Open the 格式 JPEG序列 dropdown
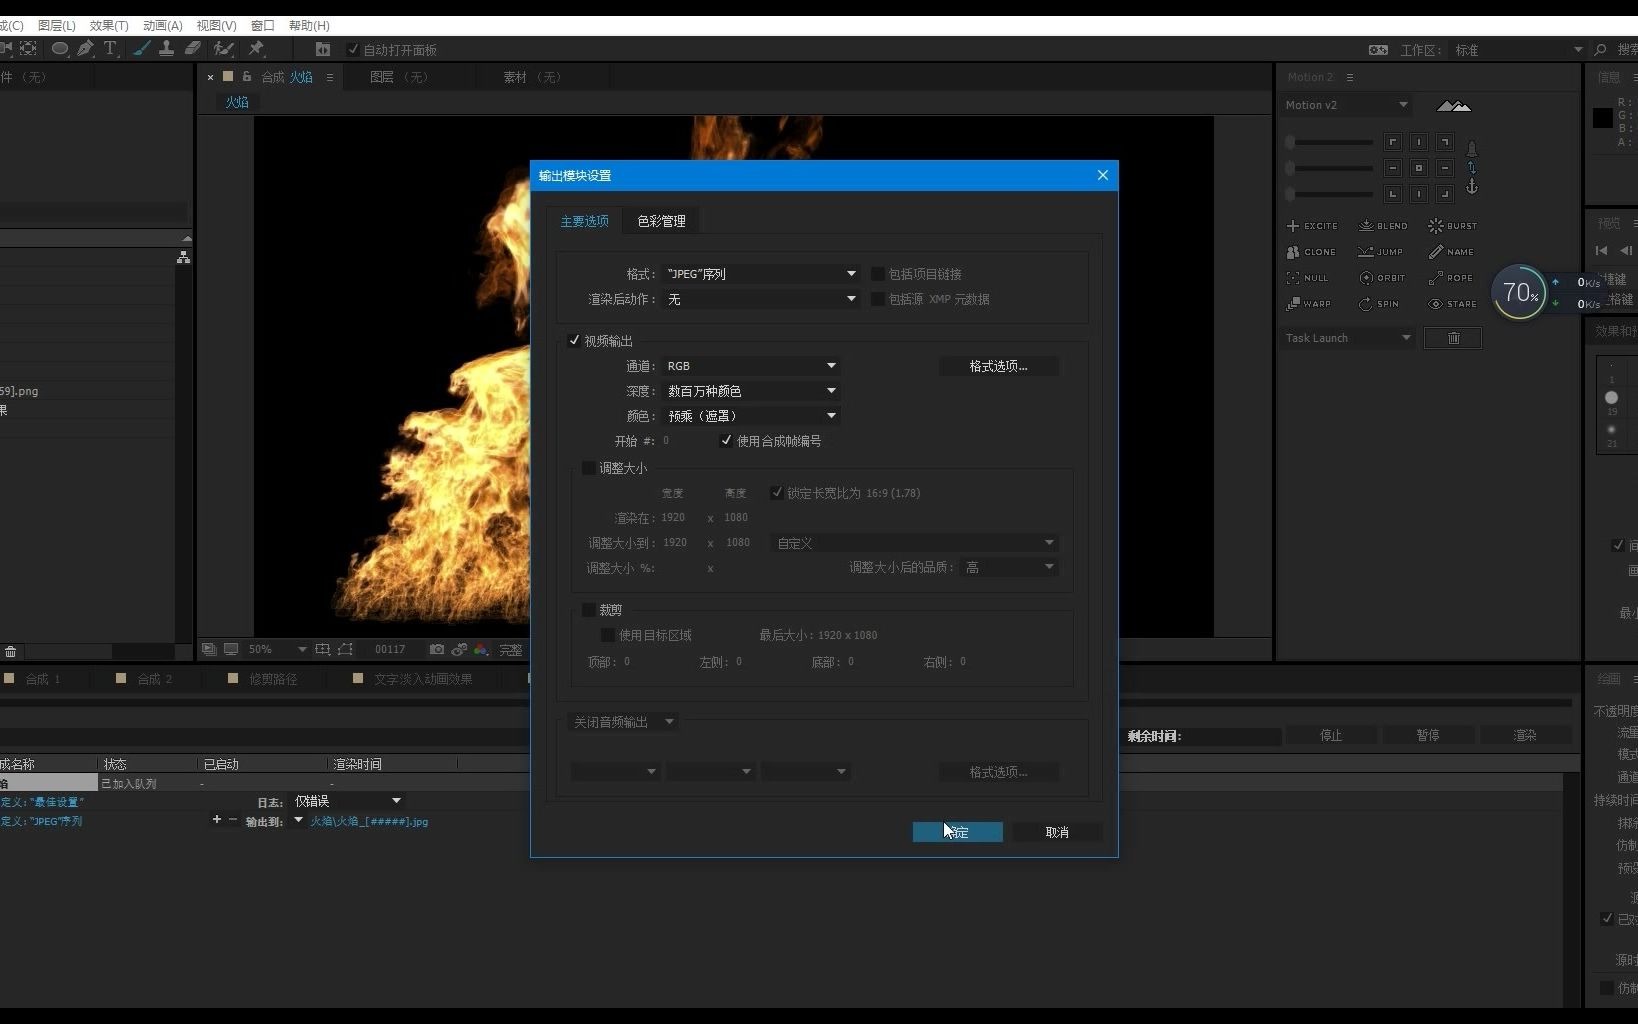Viewport: 1638px width, 1024px height. click(761, 274)
